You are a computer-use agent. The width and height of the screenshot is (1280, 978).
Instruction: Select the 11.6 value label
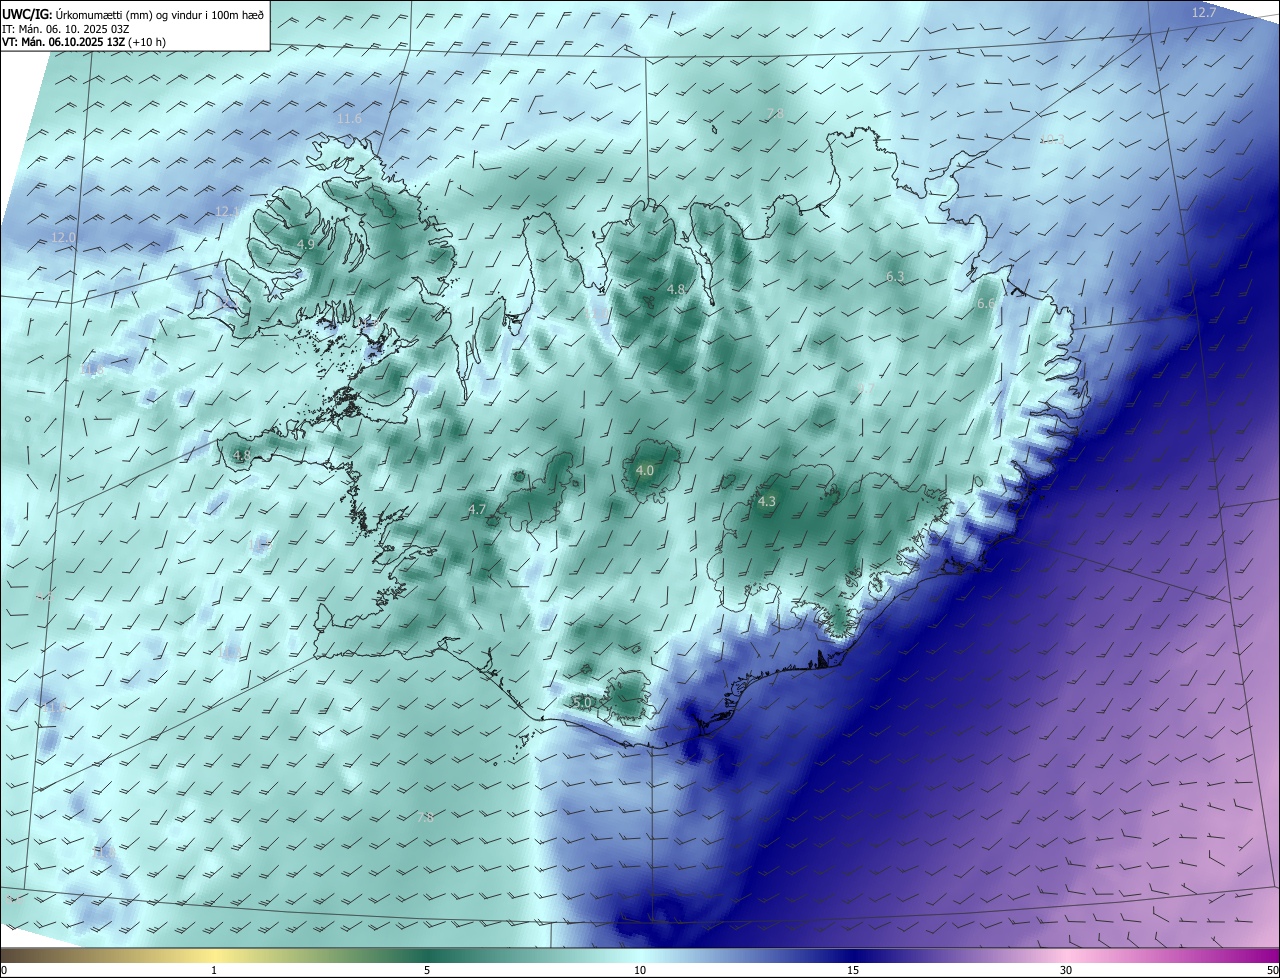(349, 118)
